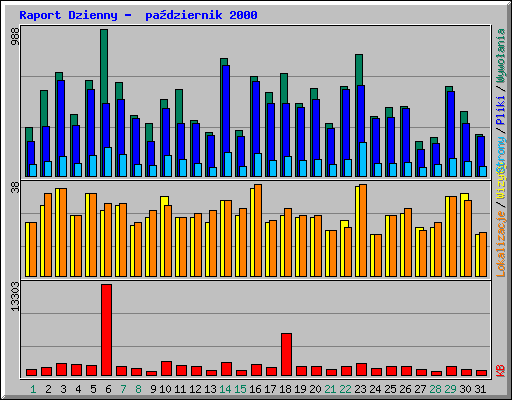Click the 13303 y-axis label
Viewport: 512px width, 400px height.
pos(15,297)
